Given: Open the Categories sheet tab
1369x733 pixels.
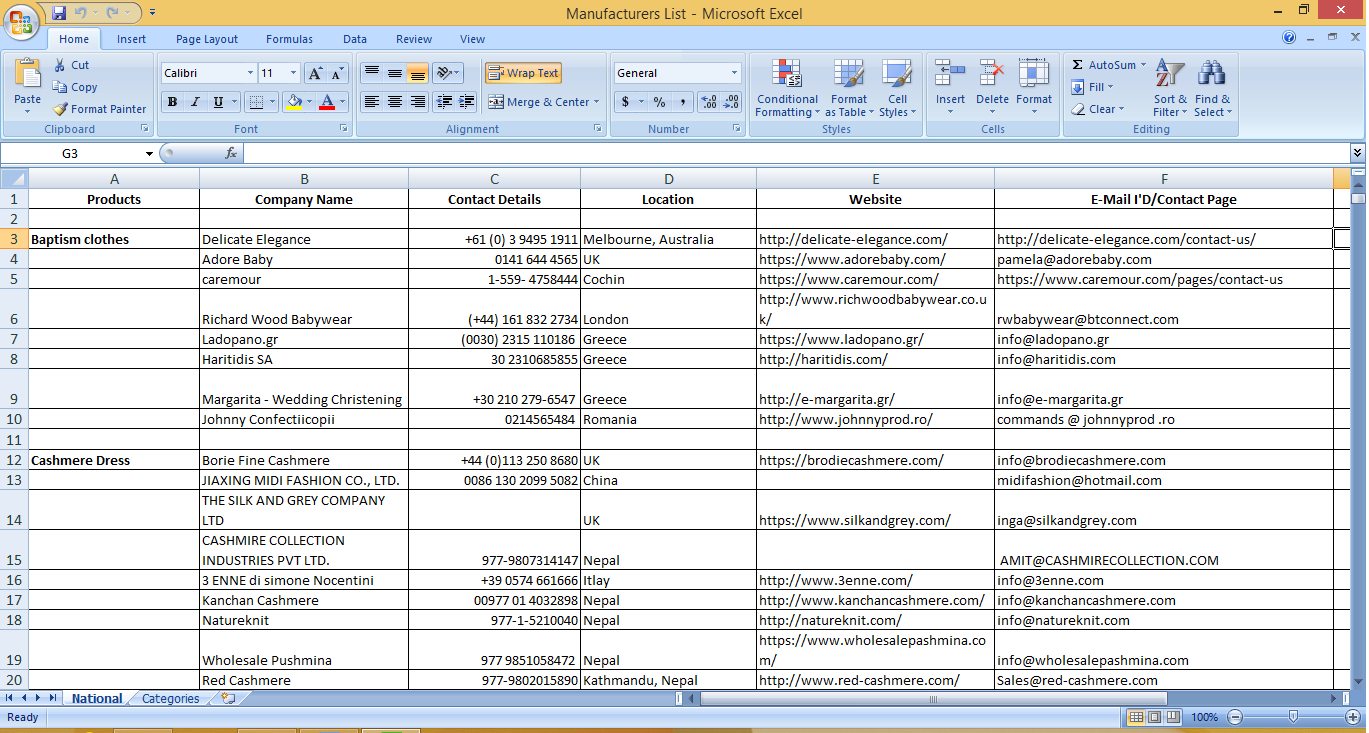Looking at the screenshot, I should point(170,699).
